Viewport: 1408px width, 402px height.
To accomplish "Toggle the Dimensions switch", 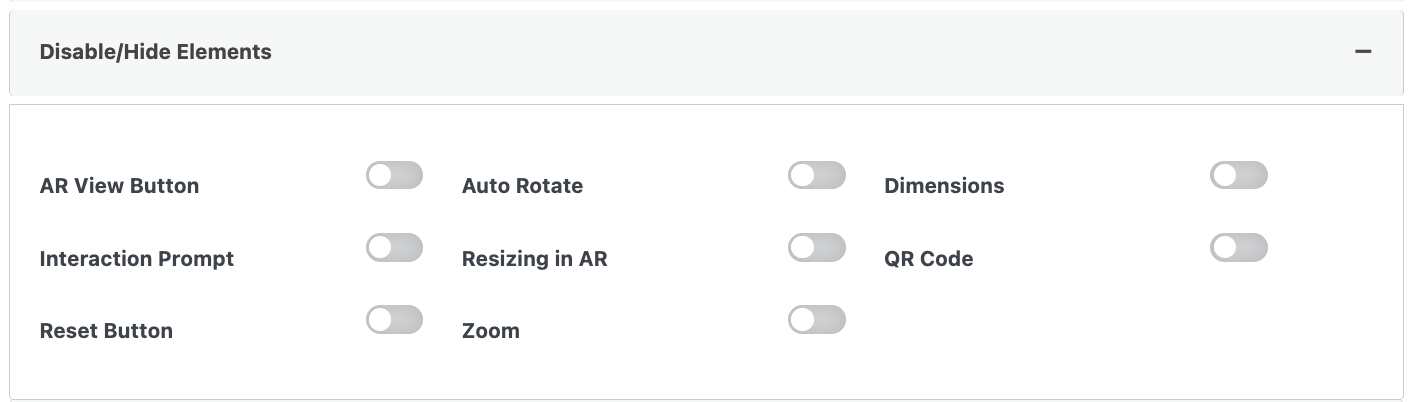I will point(1238,176).
